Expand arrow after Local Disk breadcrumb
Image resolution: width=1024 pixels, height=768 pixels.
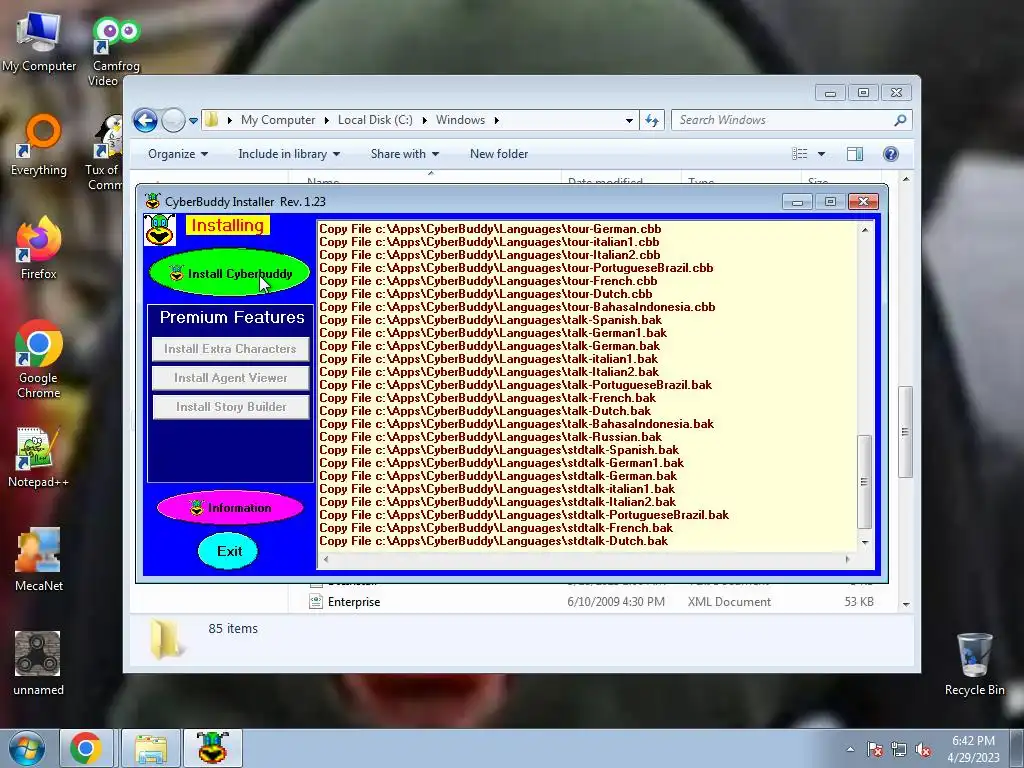pyautogui.click(x=424, y=120)
